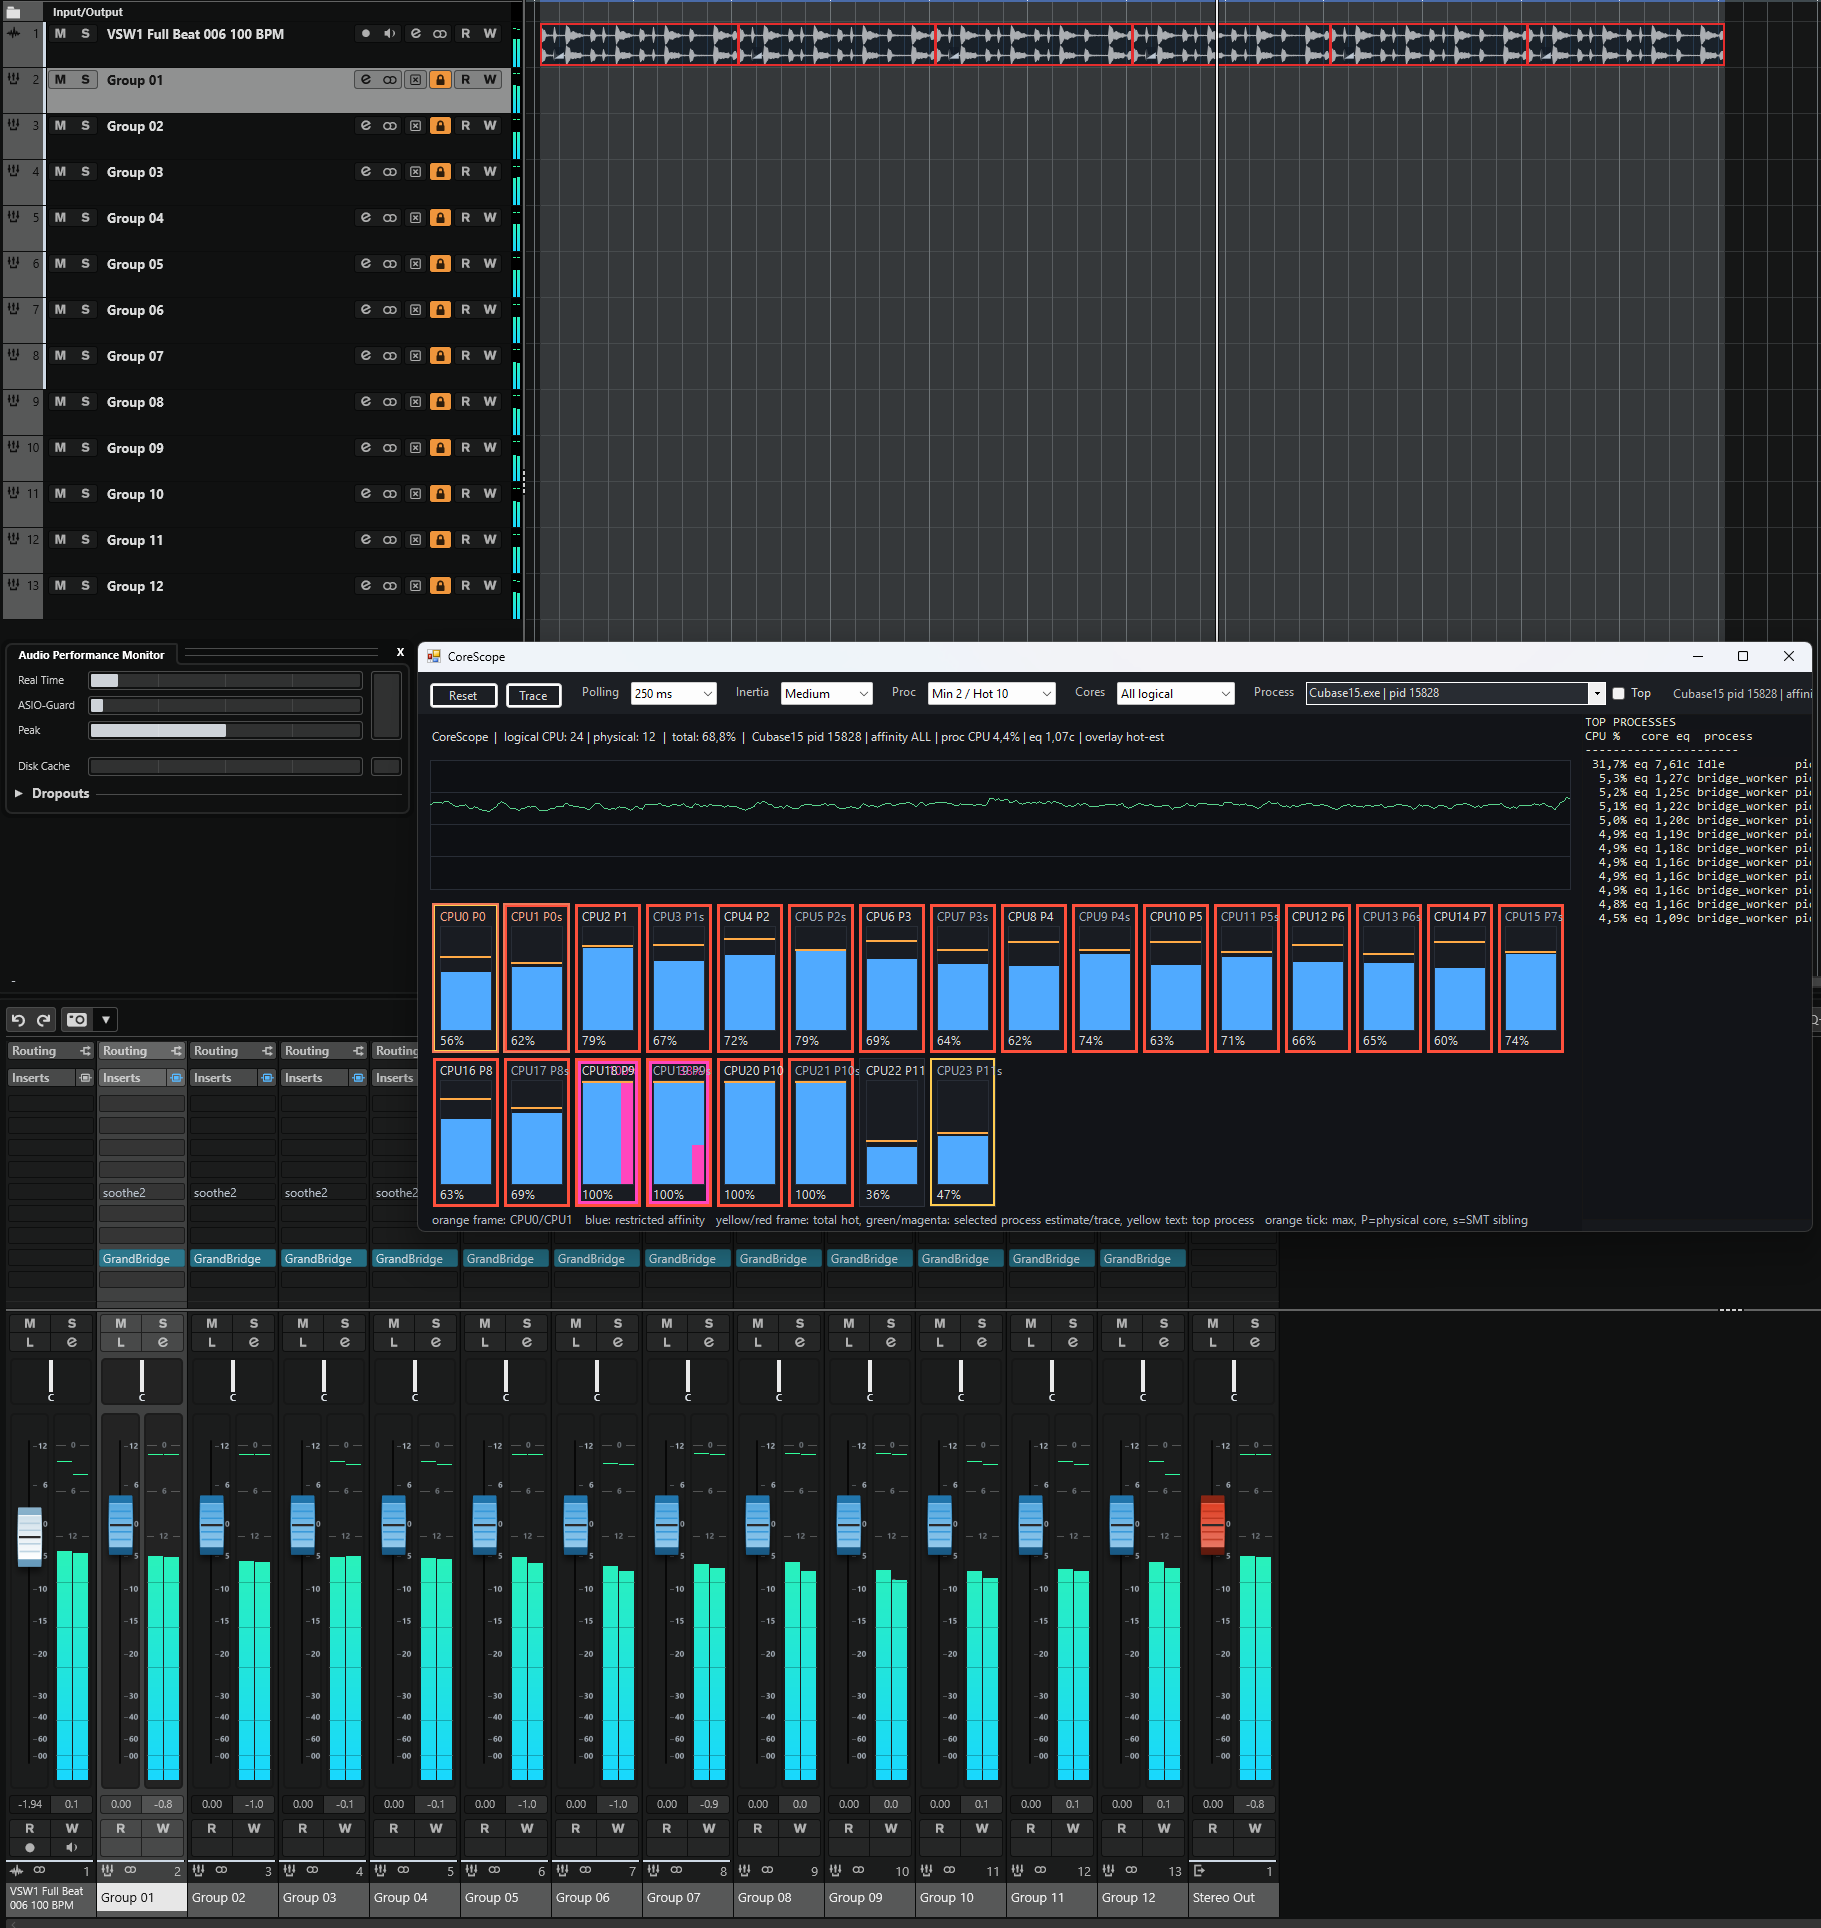The image size is (1821, 1928).
Task: Toggle monitor speaker on VSW1 Full Beat track
Action: coord(390,34)
